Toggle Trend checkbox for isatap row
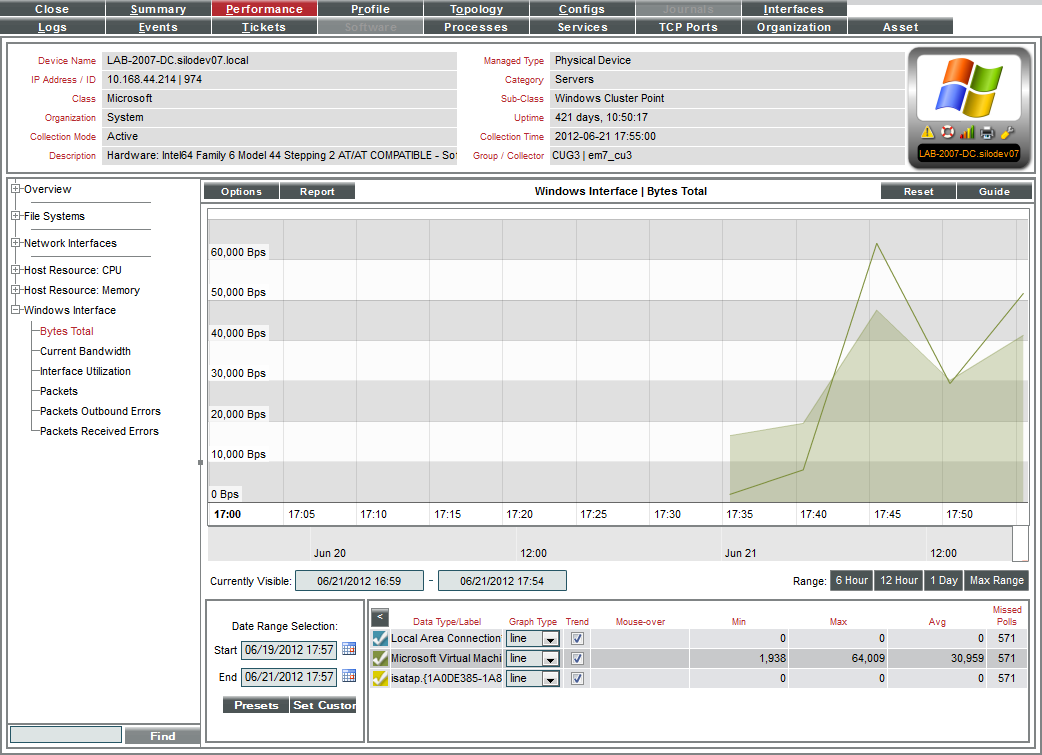 [x=577, y=678]
